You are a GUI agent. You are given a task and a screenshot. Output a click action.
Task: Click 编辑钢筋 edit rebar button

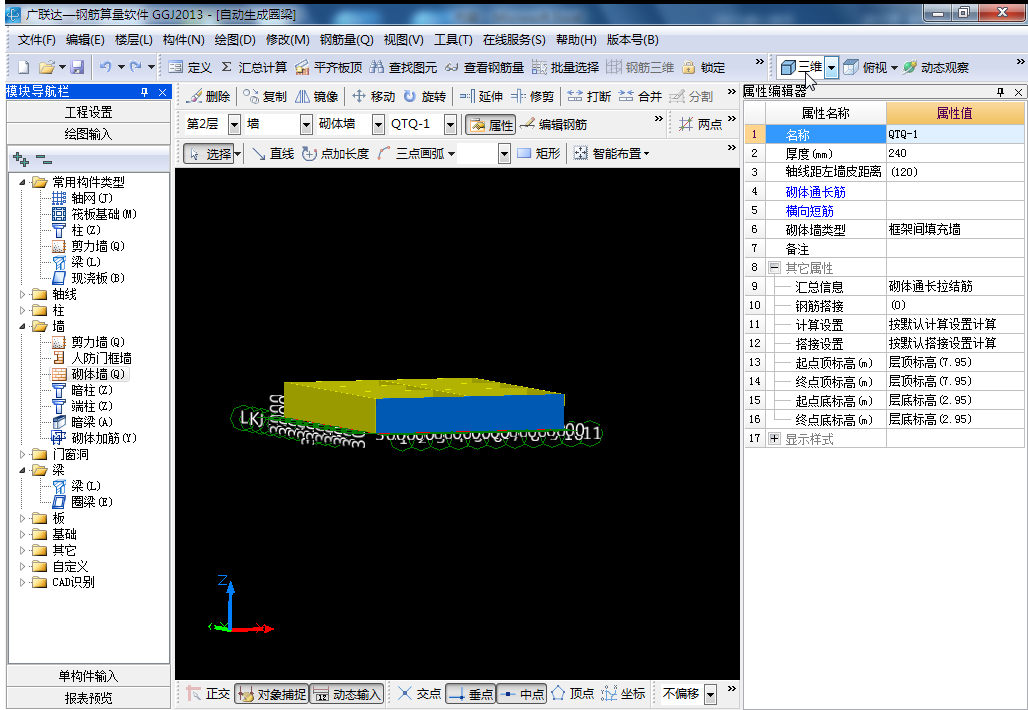(x=553, y=125)
